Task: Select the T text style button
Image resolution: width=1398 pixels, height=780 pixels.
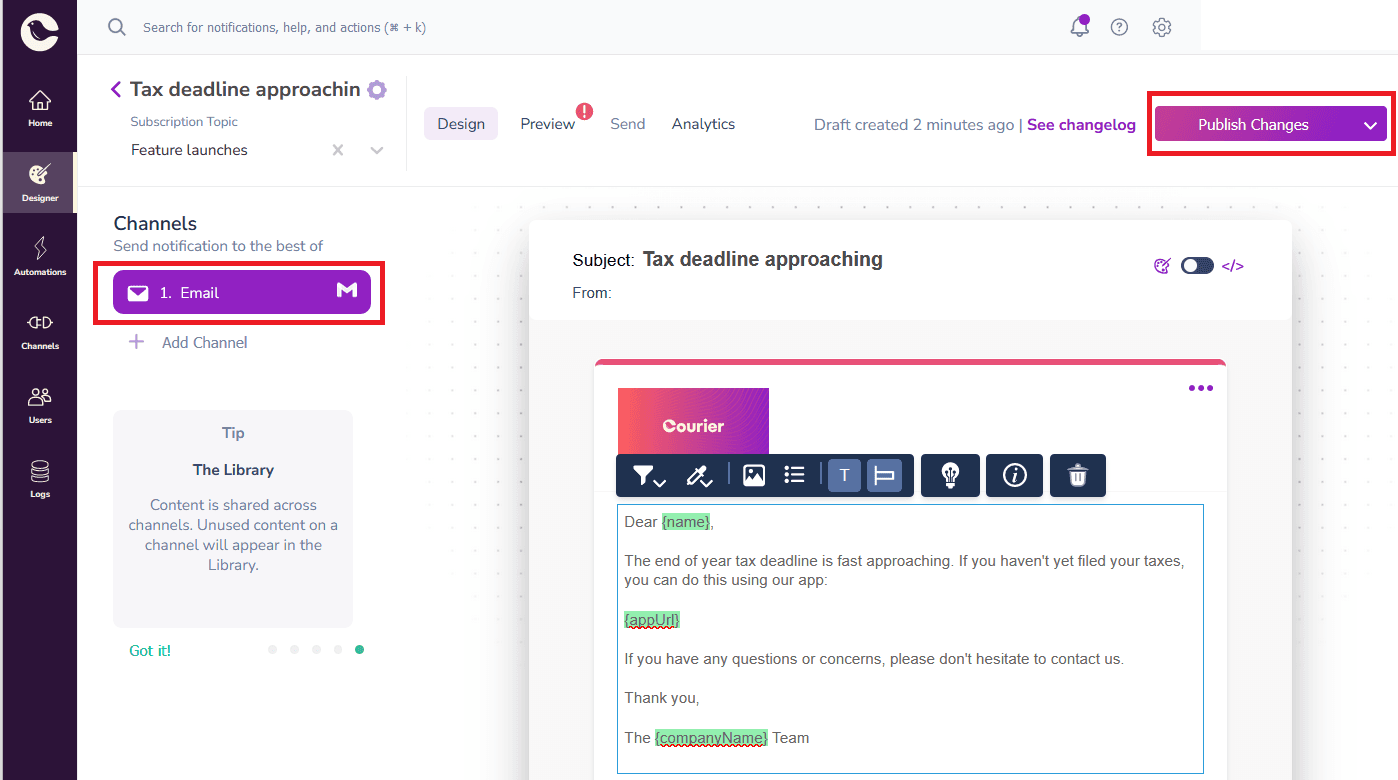Action: (x=844, y=475)
